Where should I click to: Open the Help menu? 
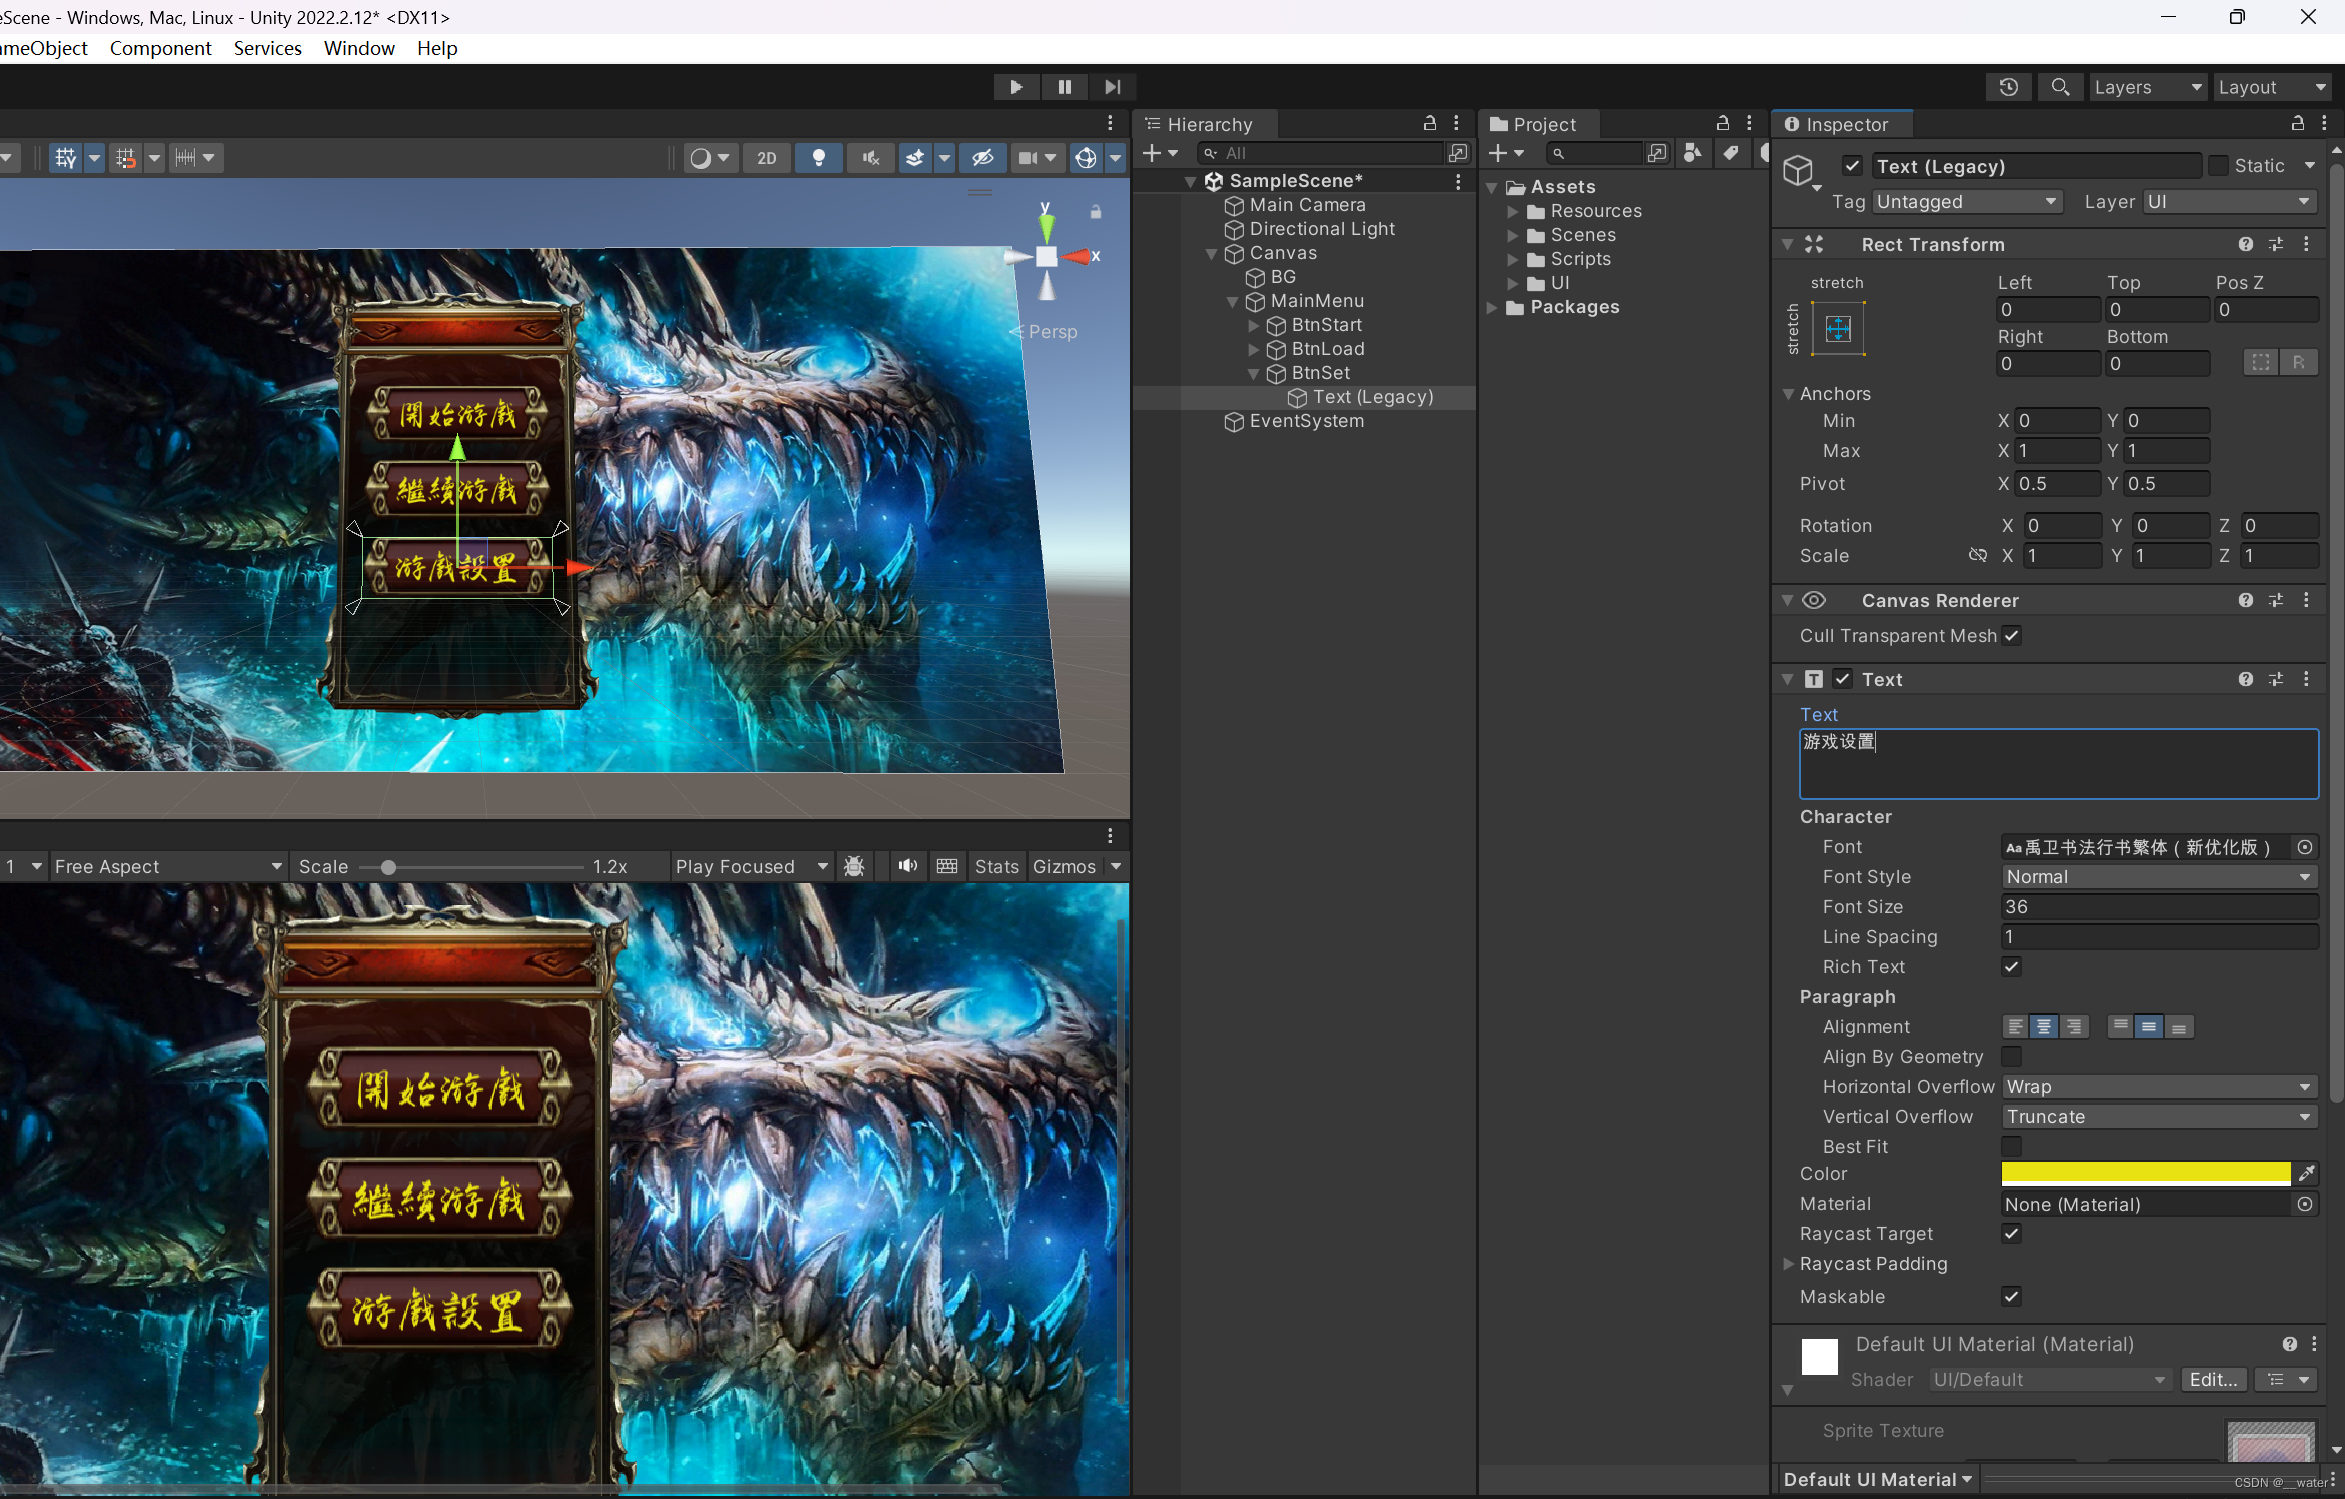tap(437, 48)
